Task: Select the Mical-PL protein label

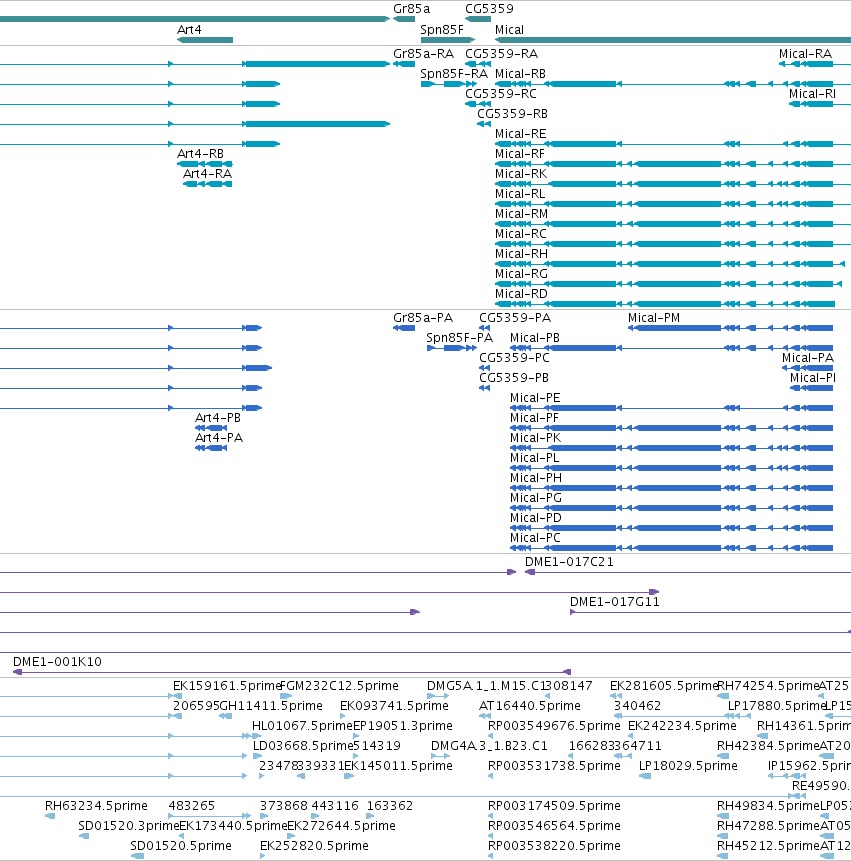Action: click(535, 458)
